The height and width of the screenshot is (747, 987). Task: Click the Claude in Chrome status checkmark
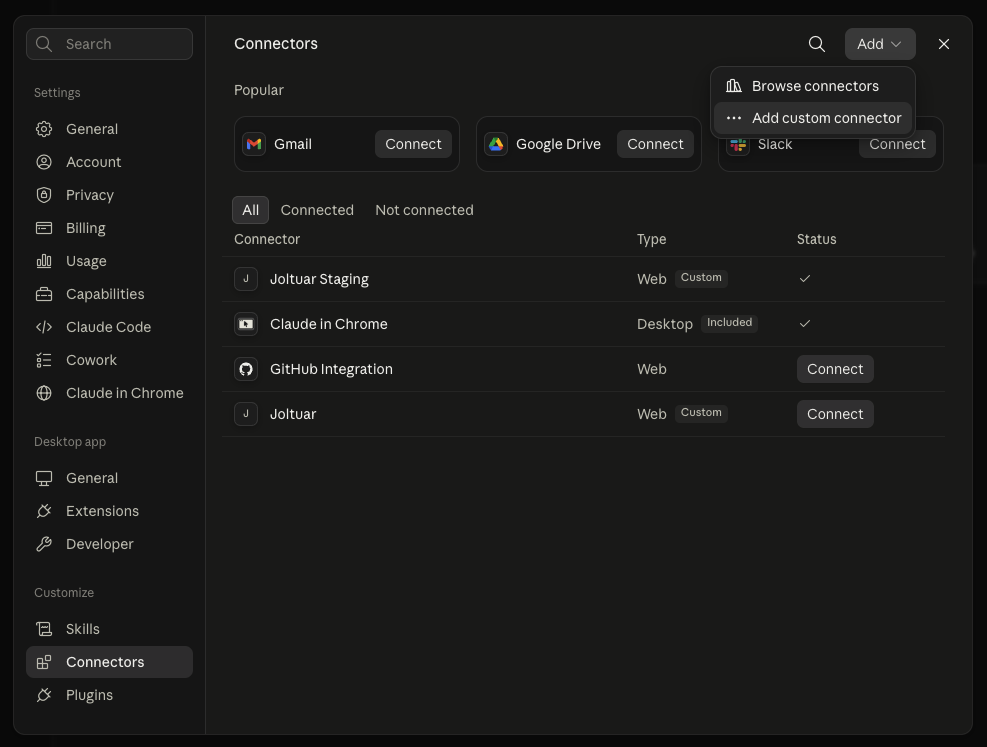(x=804, y=323)
